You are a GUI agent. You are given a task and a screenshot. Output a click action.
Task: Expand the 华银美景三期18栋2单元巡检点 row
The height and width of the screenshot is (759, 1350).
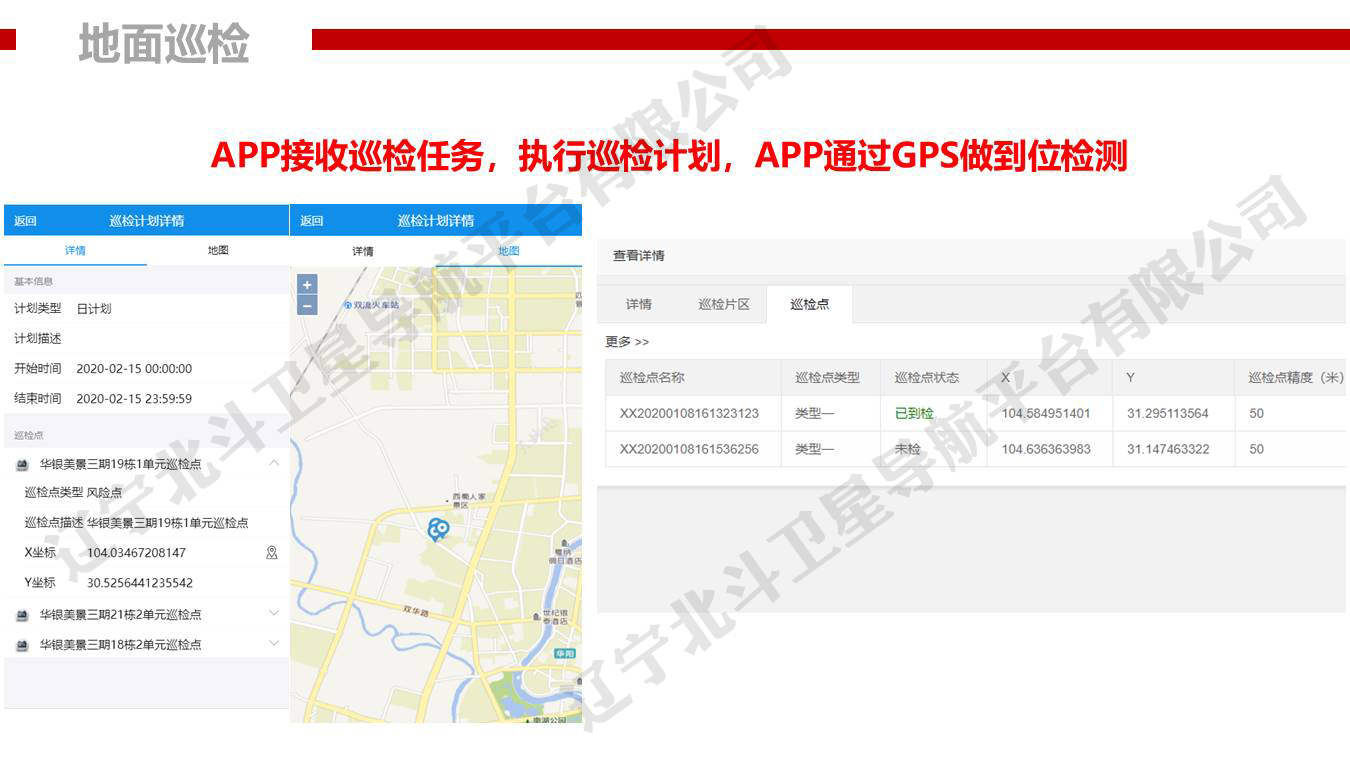pos(274,643)
